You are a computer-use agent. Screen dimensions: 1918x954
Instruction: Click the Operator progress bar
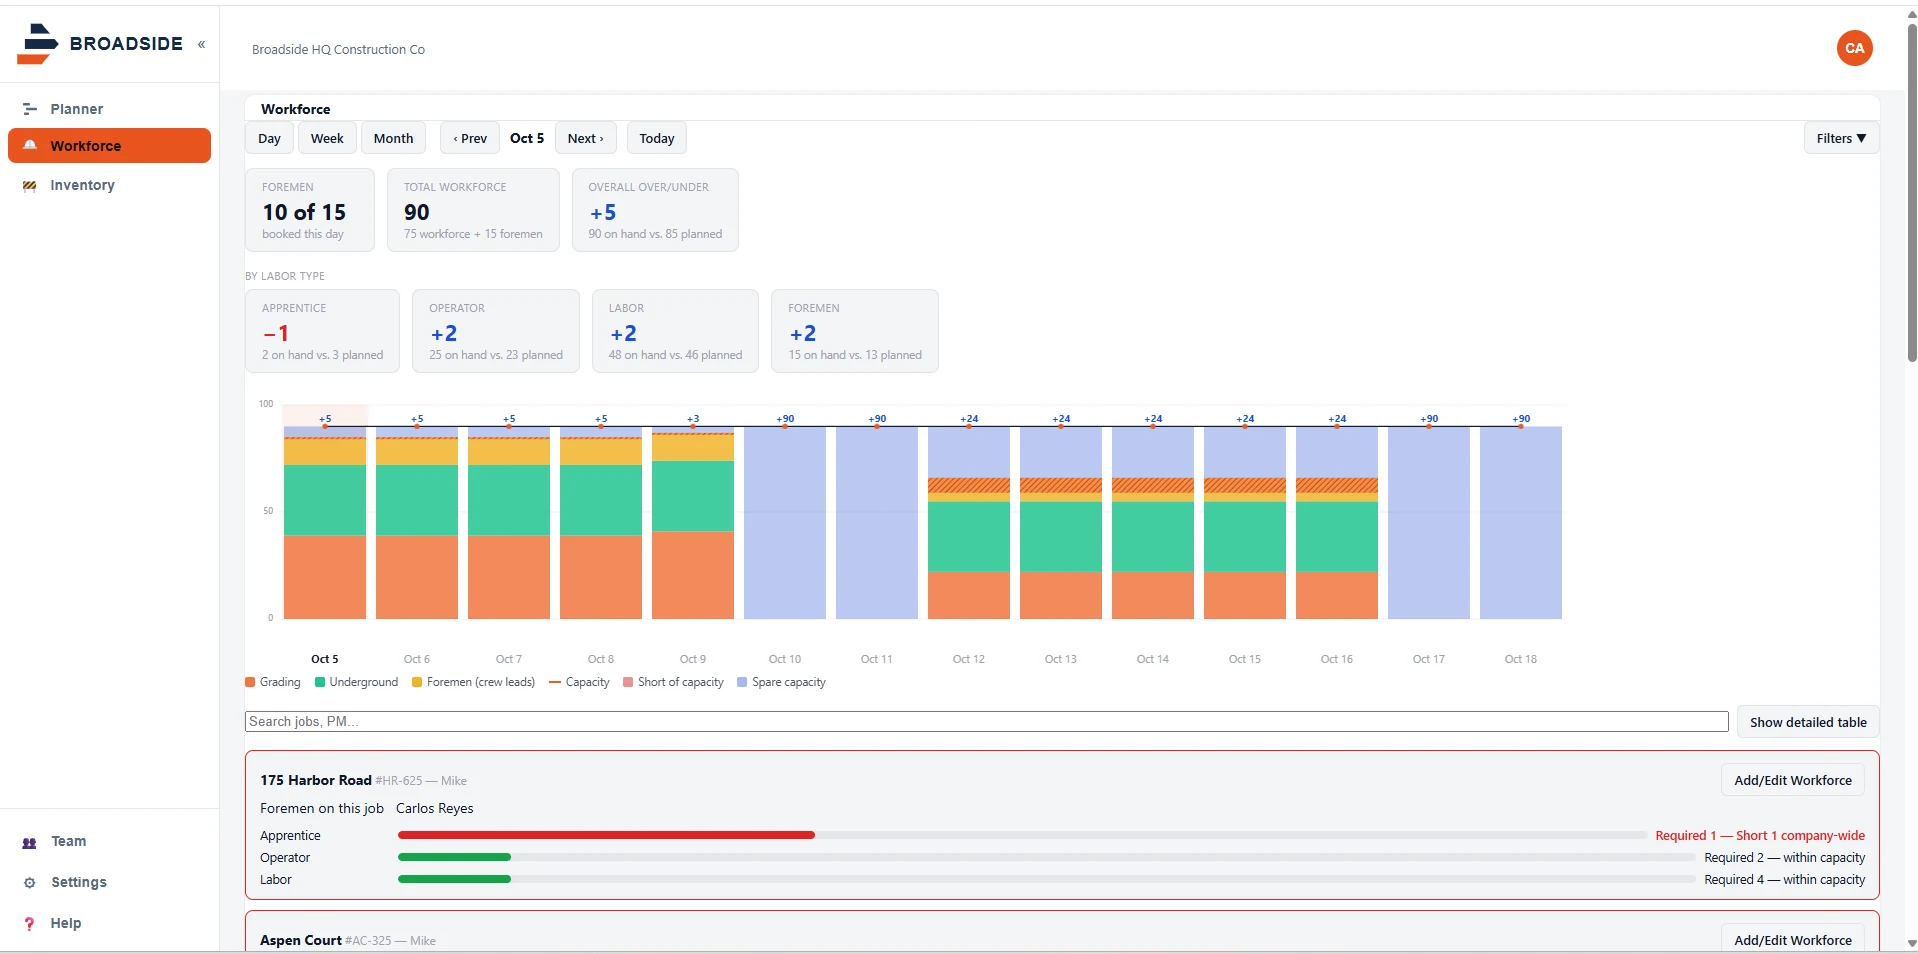pyautogui.click(x=1046, y=857)
